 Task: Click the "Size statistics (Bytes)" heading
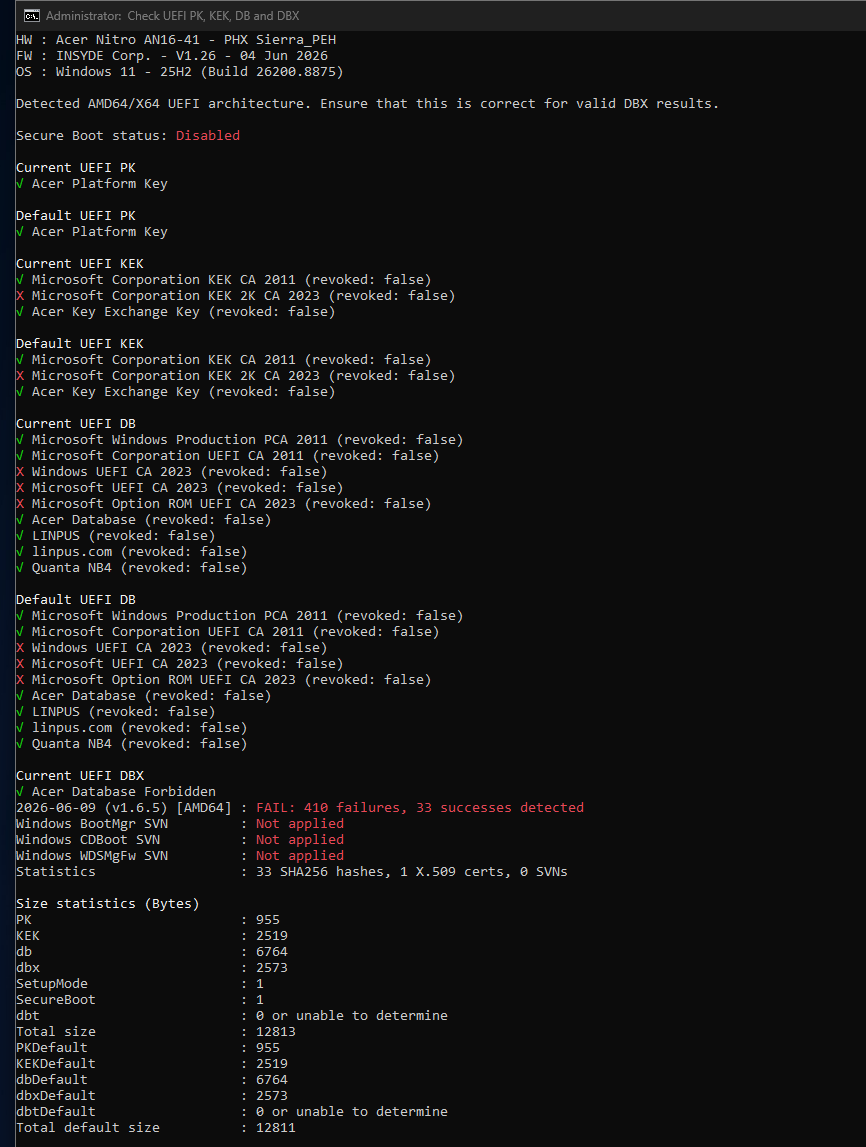pyautogui.click(x=108, y=903)
